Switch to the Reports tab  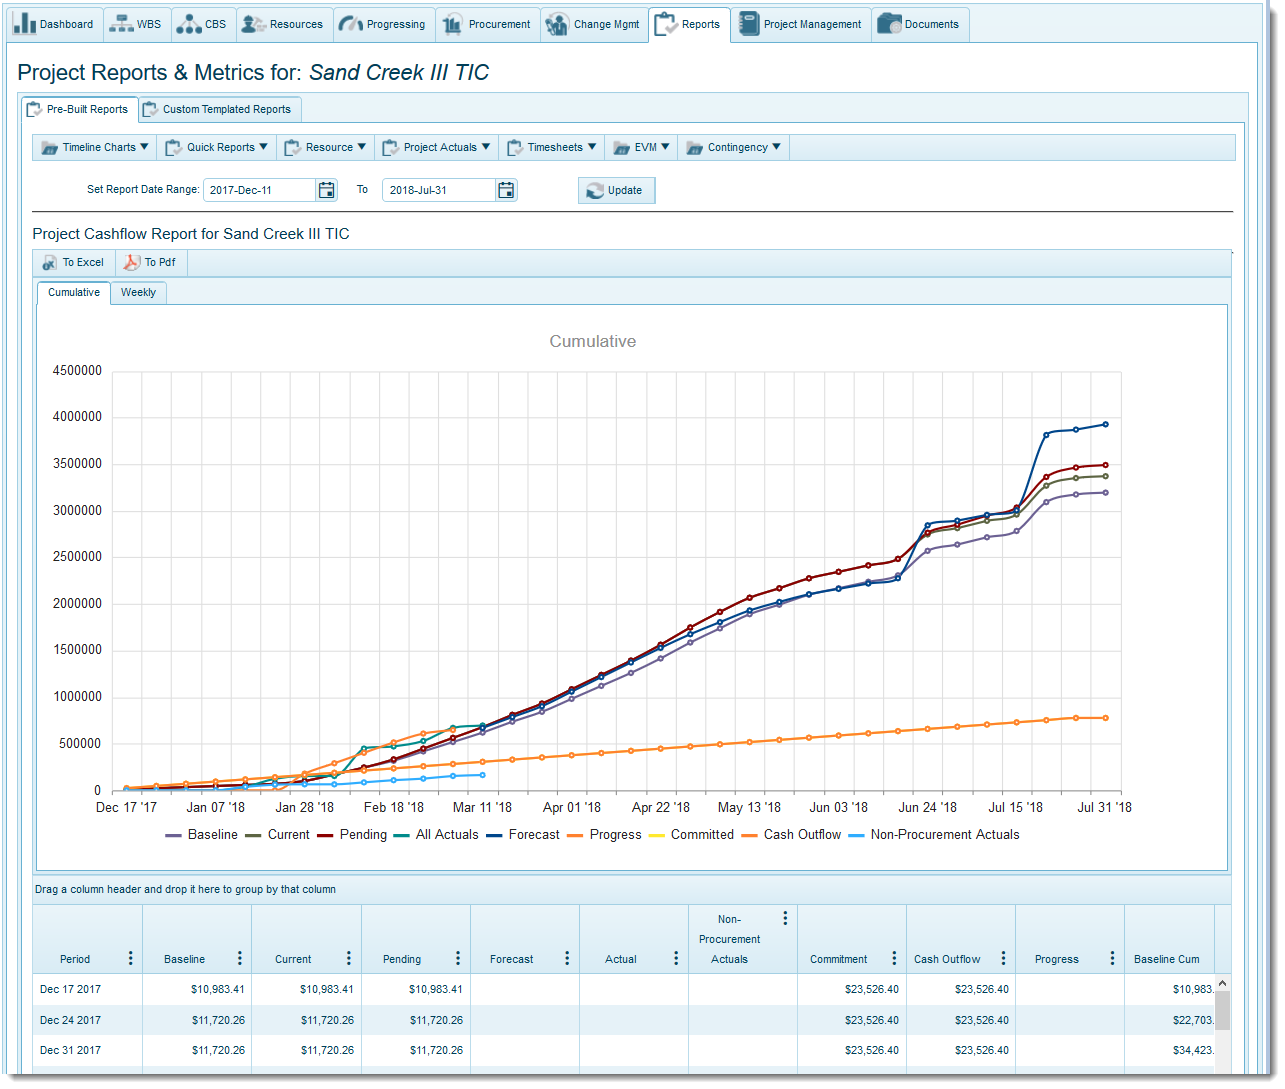[x=689, y=25]
